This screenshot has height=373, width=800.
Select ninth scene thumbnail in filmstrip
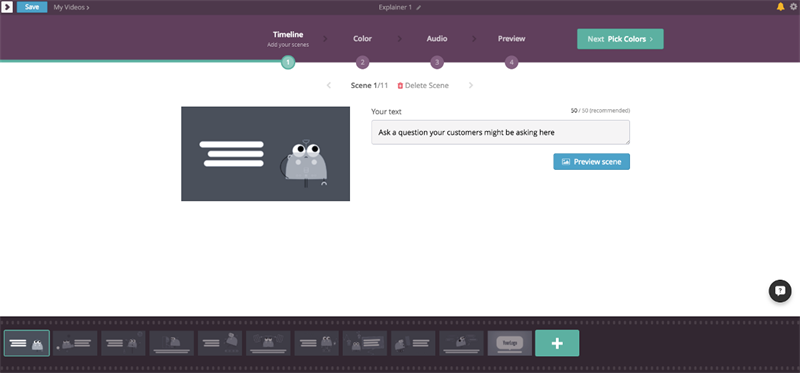tap(413, 343)
